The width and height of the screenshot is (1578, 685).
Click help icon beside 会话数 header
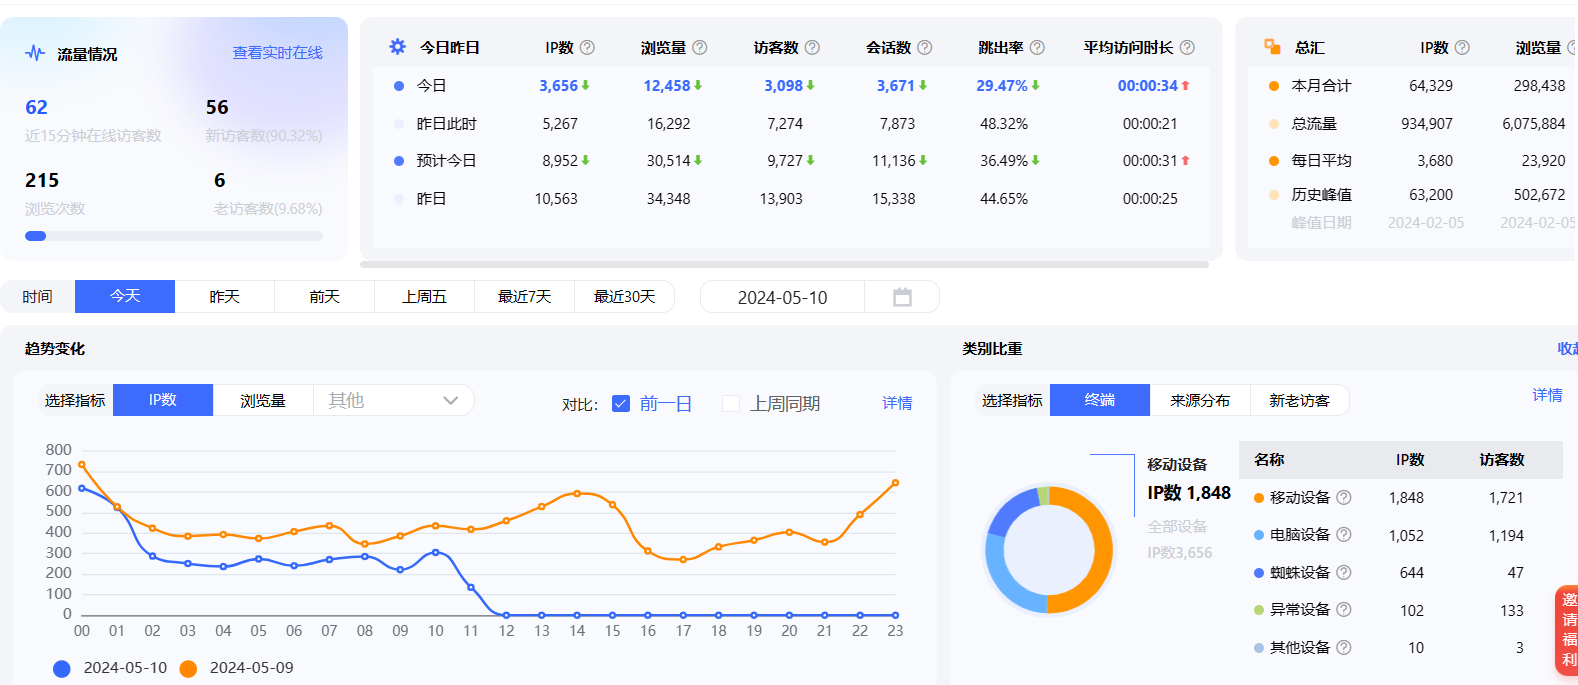click(925, 47)
